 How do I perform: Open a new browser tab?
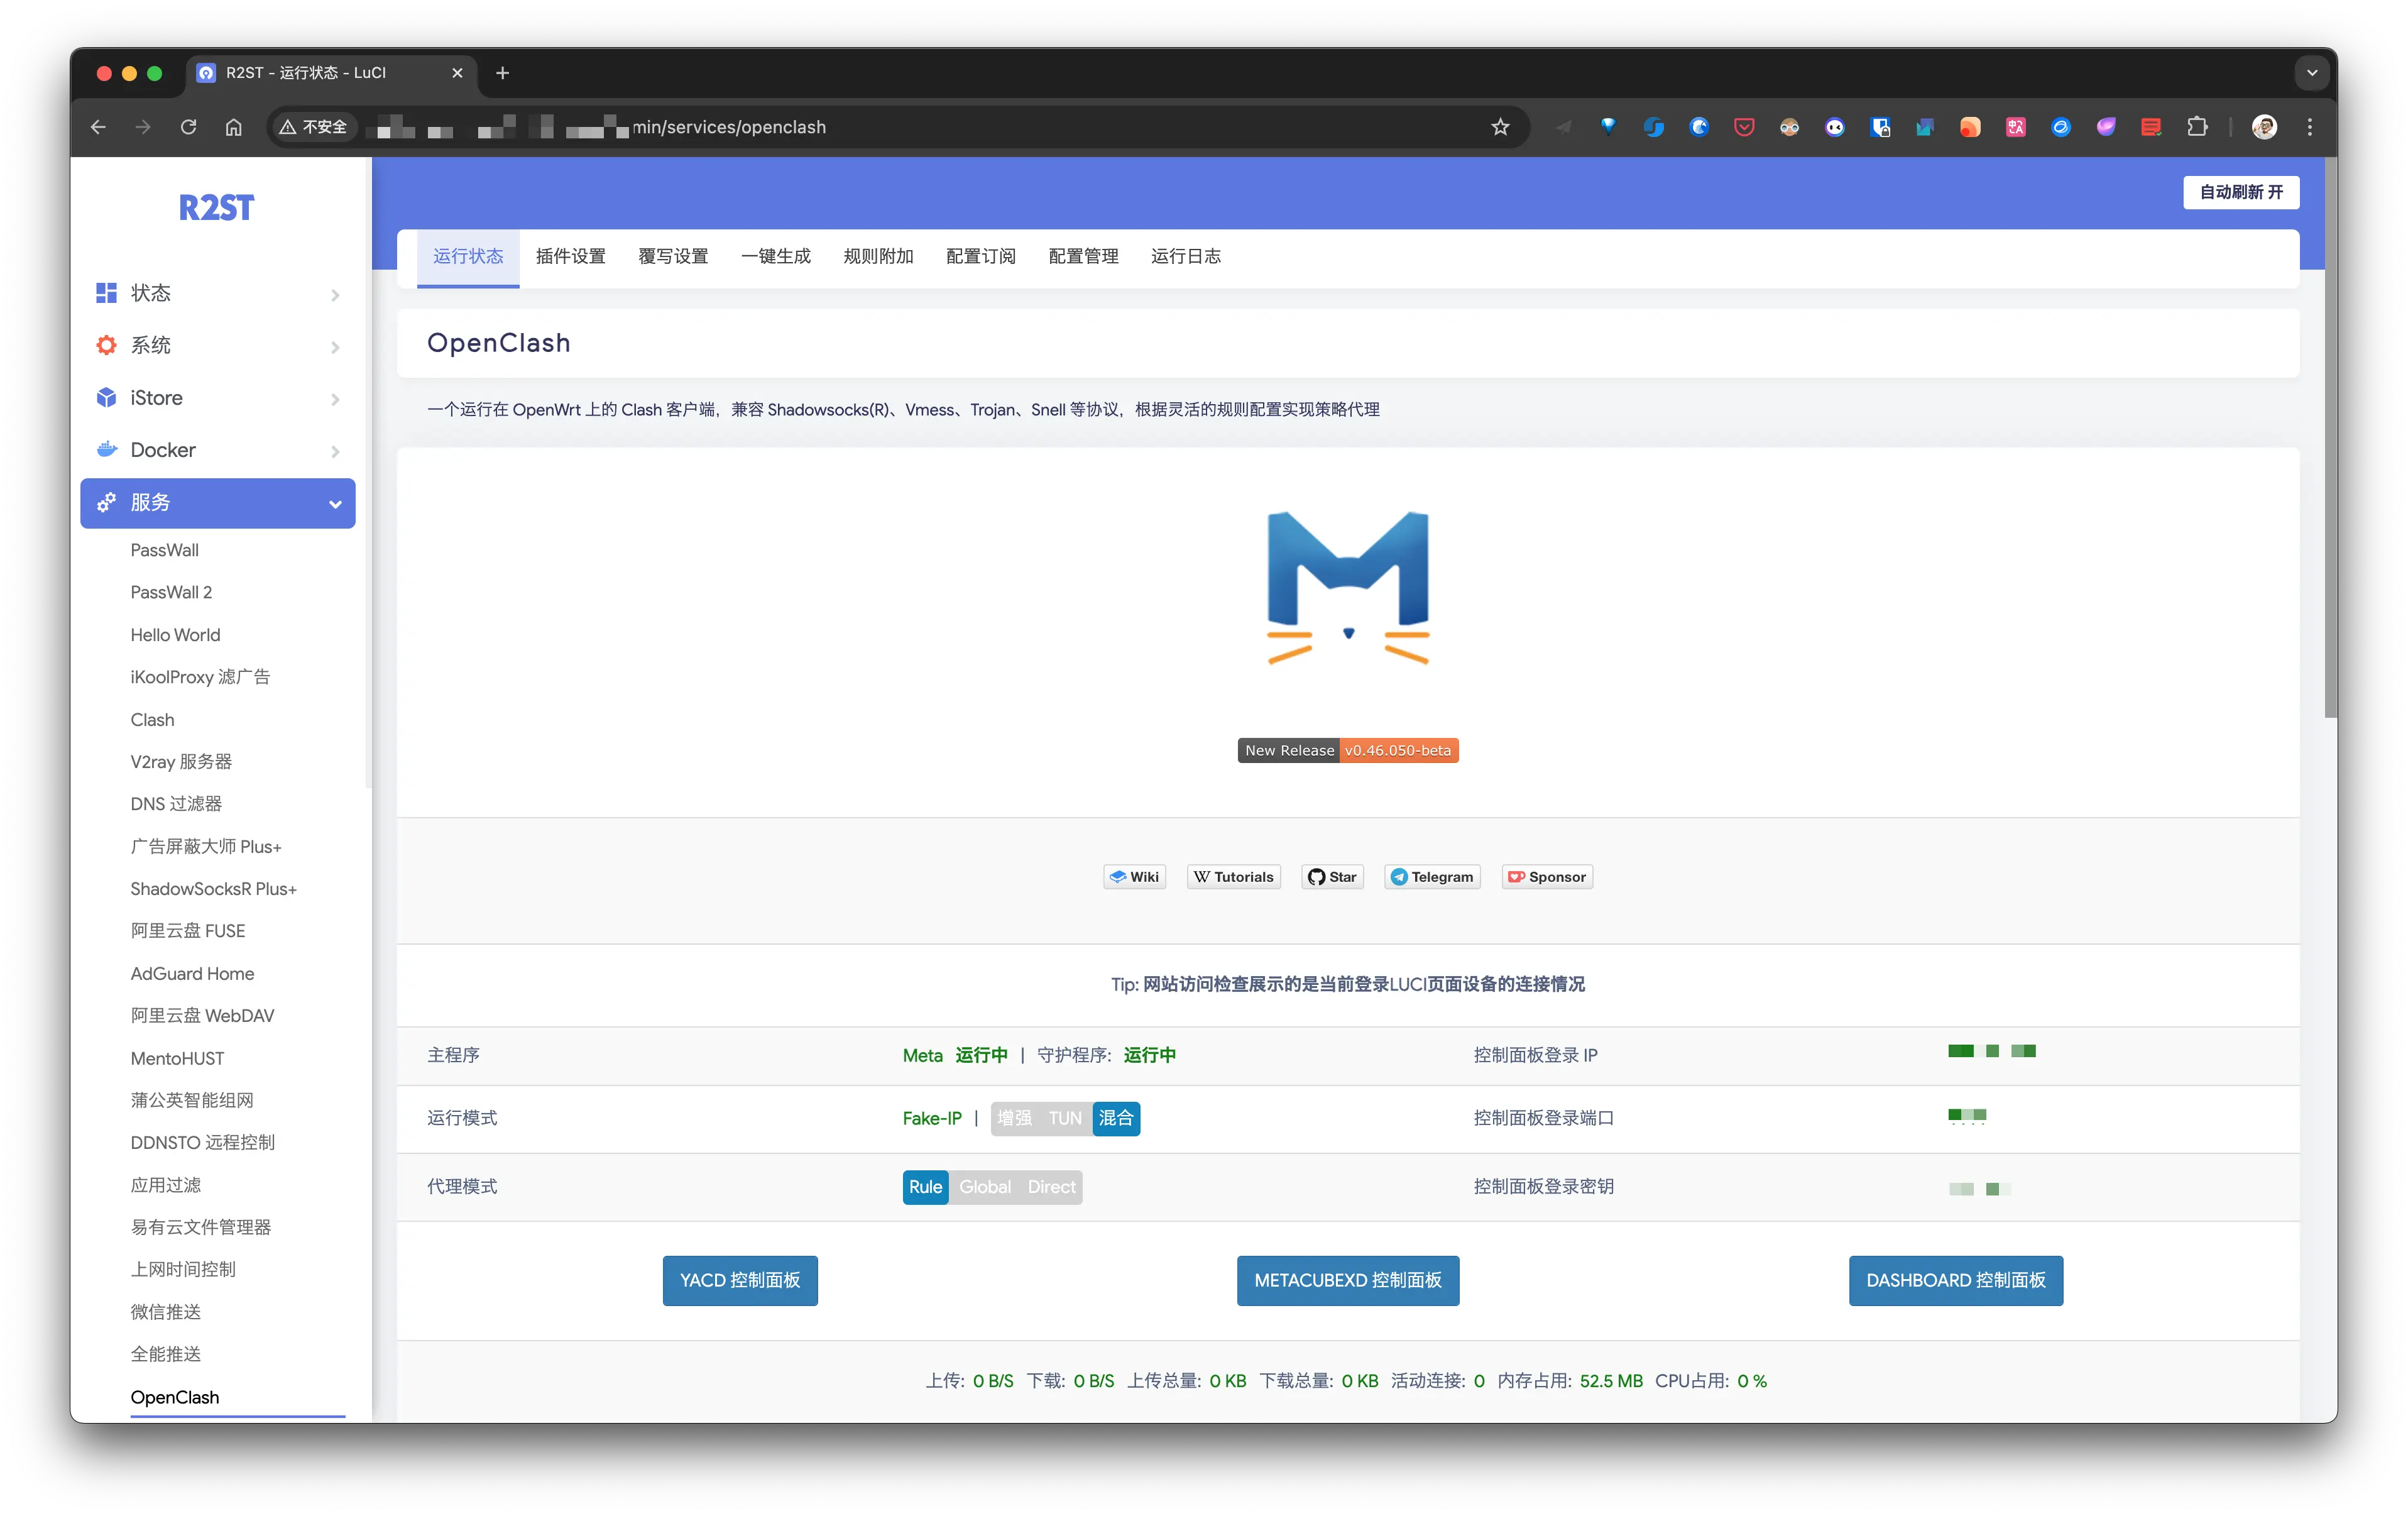[x=502, y=73]
